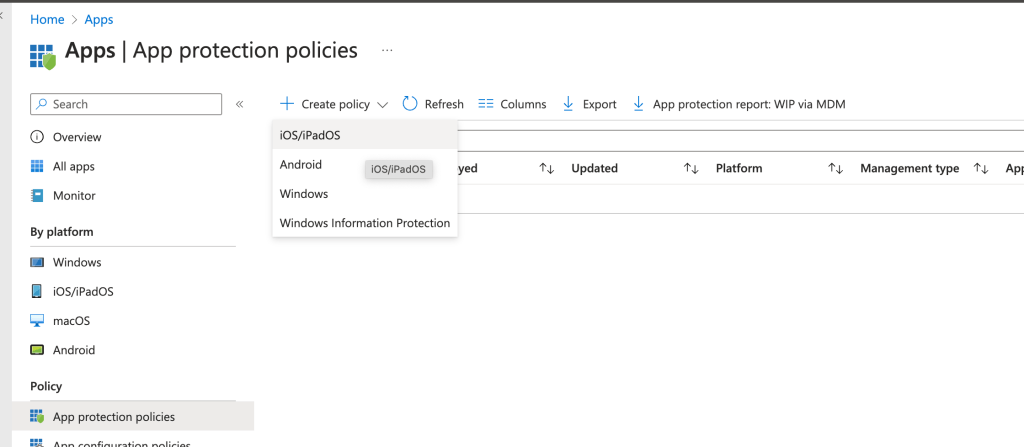Image resolution: width=1024 pixels, height=447 pixels.
Task: Select the Monitor icon in sidebar
Action: 37,196
